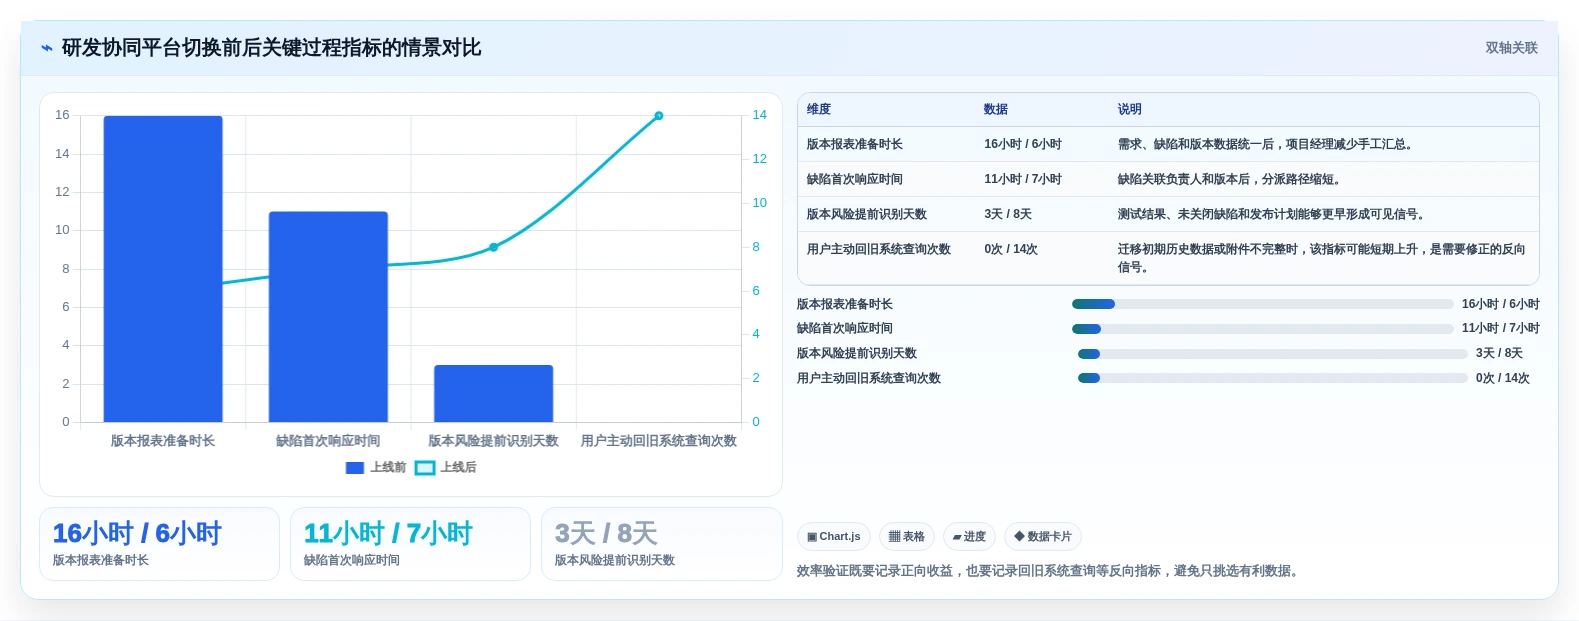The image size is (1579, 621).
Task: Click the 版本报表准备时长 blue bar in chart
Action: click(163, 269)
